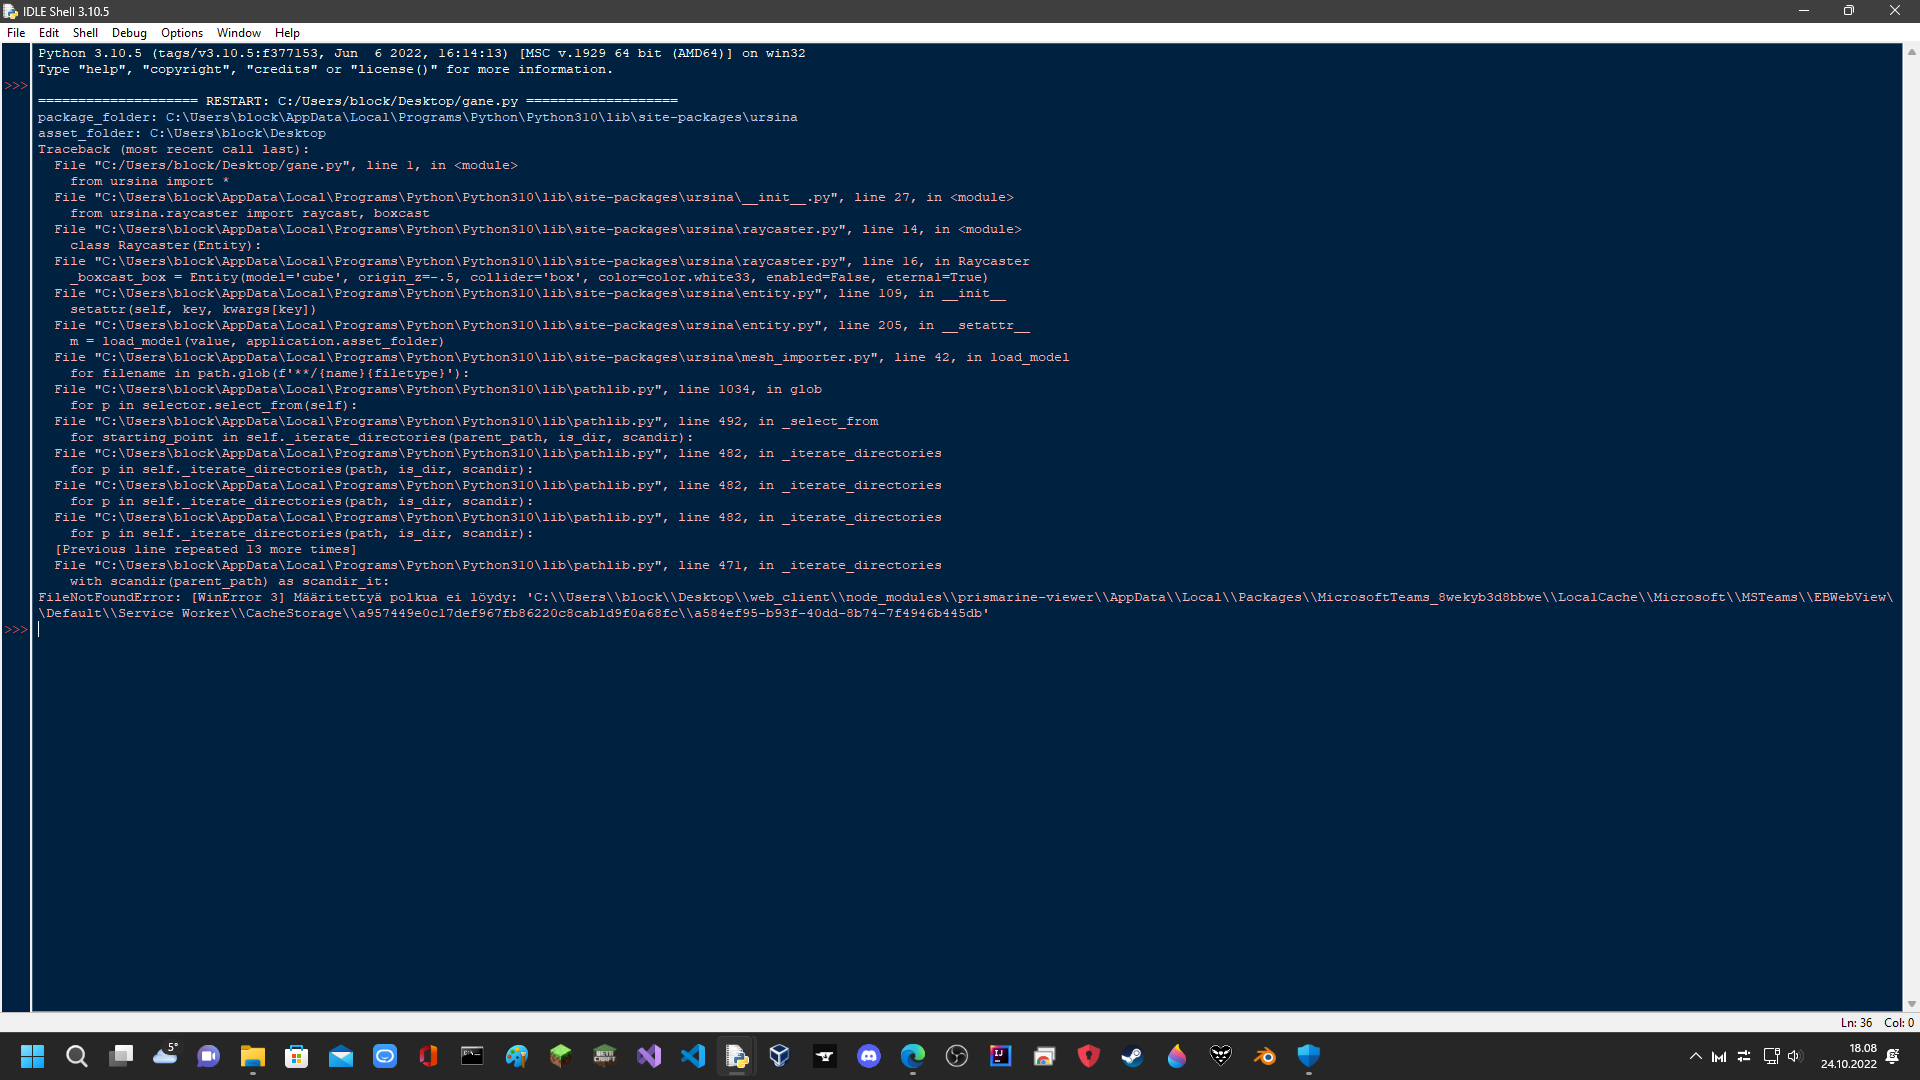Open the Debug menu
1920x1080 pixels.
(x=129, y=32)
